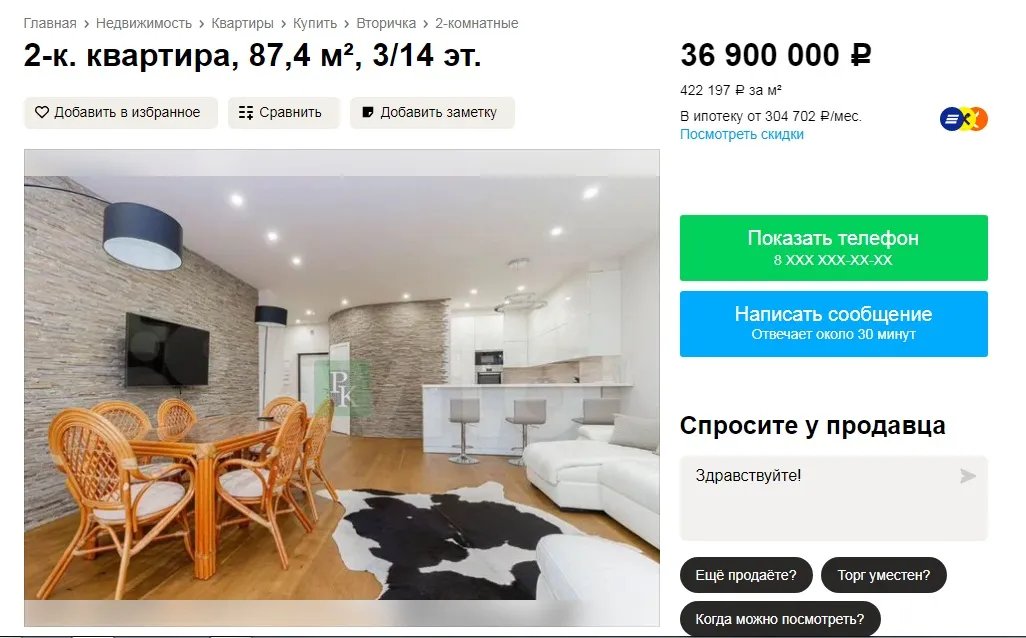This screenshot has height=638, width=1026.
Task: Click the heart icon for favorites
Action: tap(42, 113)
